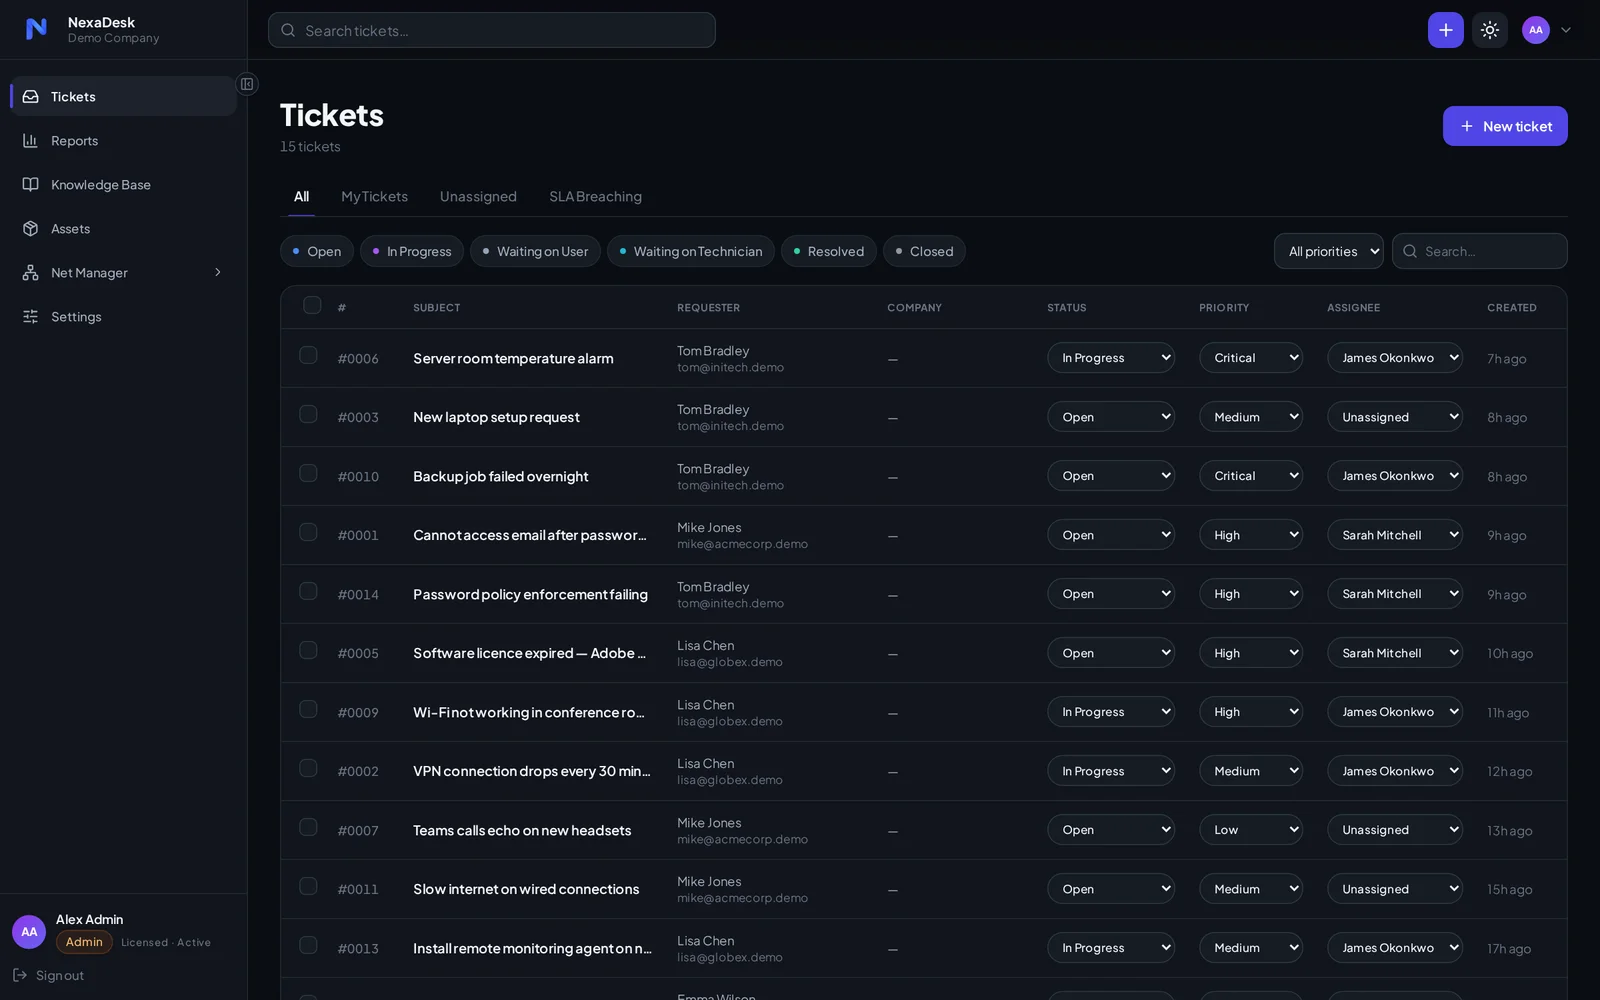Switch to My Tickets tab
This screenshot has height=1000, width=1600.
(x=374, y=196)
